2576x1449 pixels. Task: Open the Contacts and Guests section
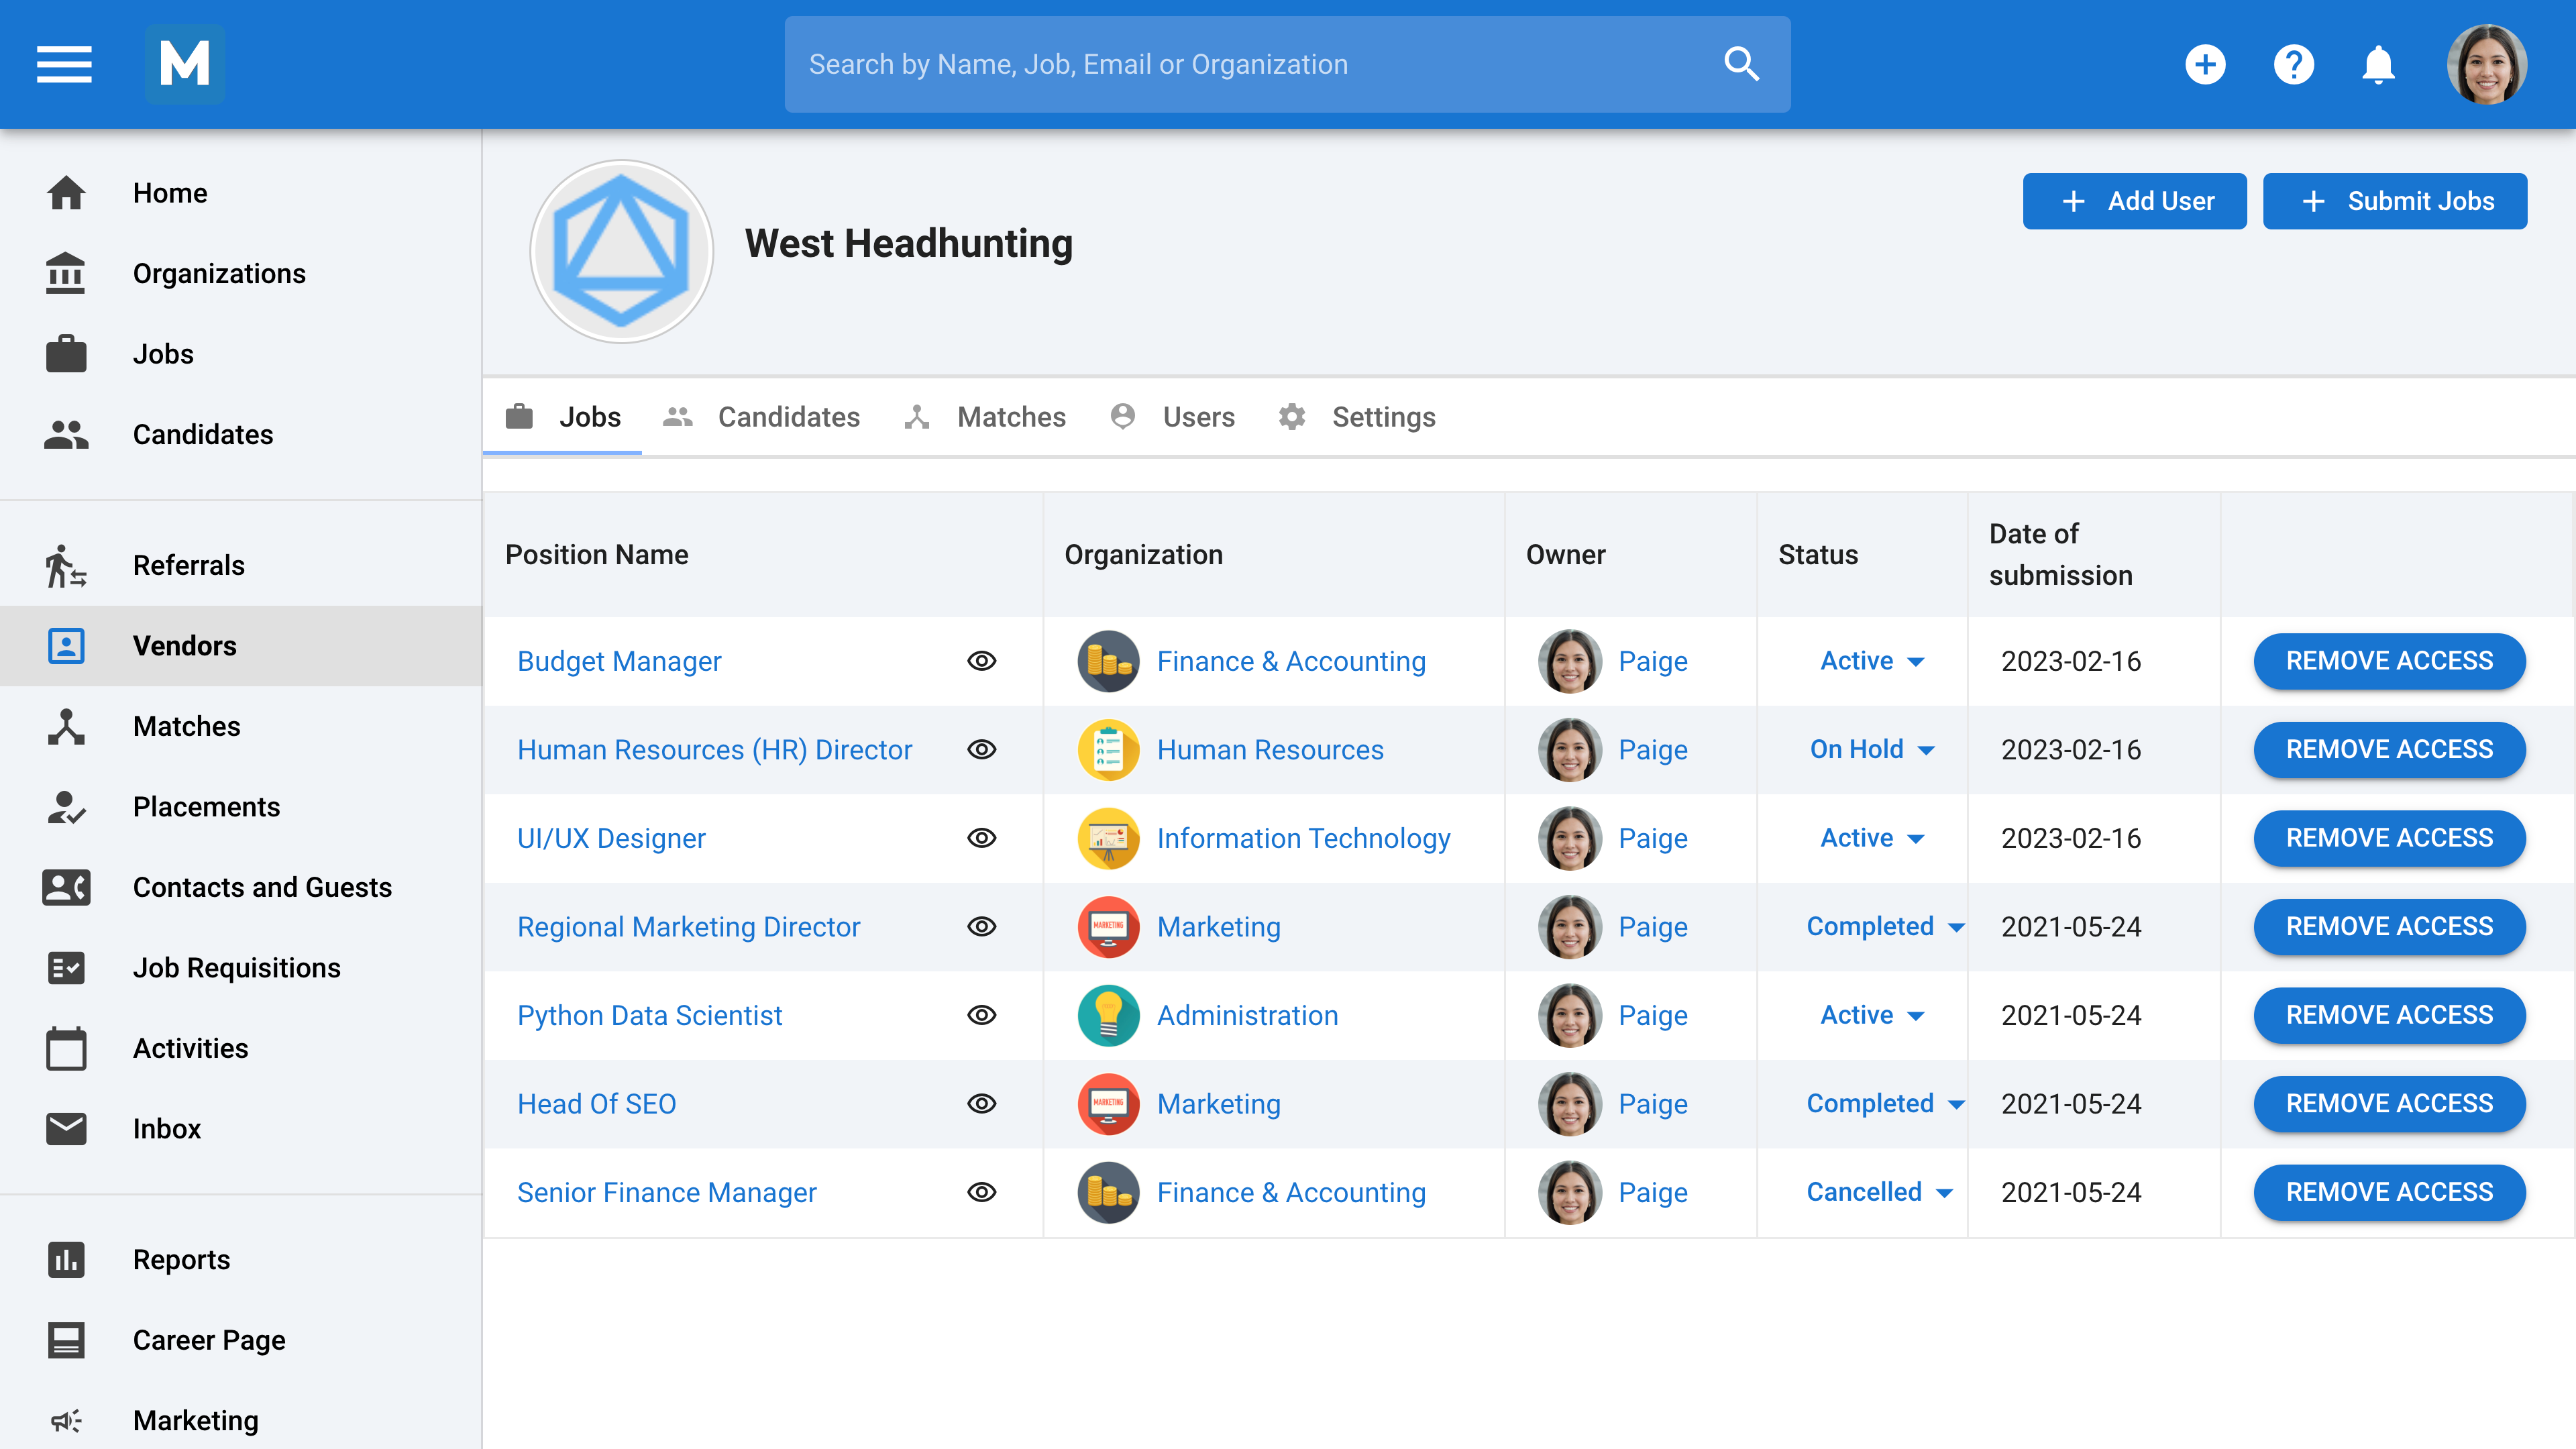tap(262, 887)
